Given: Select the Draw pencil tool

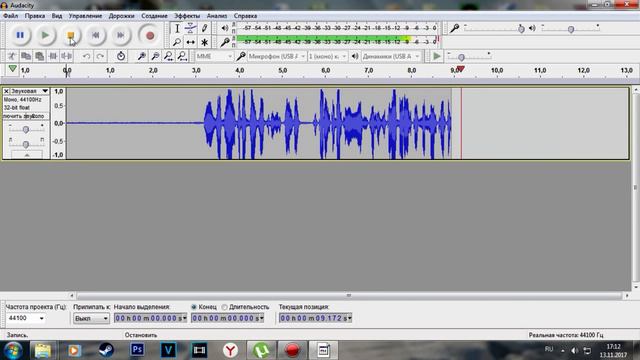Looking at the screenshot, I should [204, 29].
